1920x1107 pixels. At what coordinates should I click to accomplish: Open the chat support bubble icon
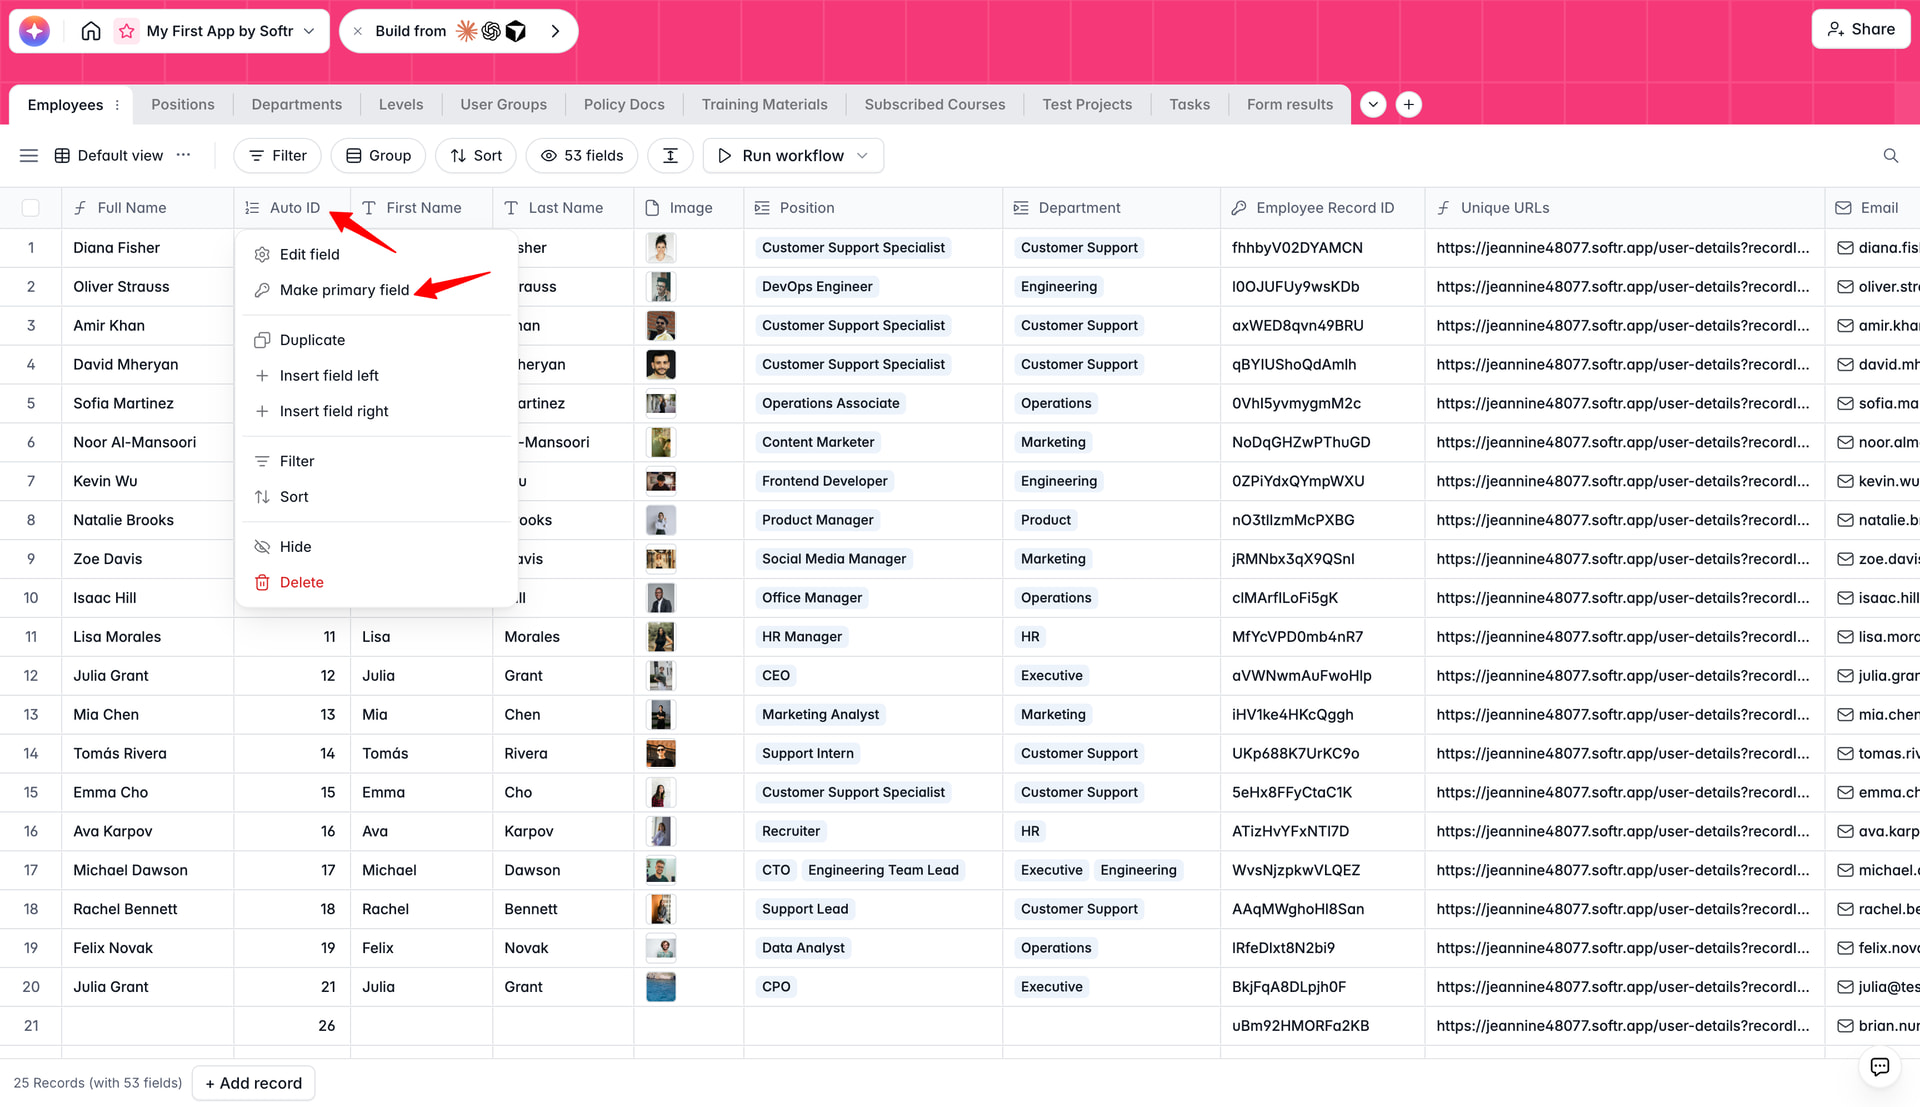pos(1879,1066)
